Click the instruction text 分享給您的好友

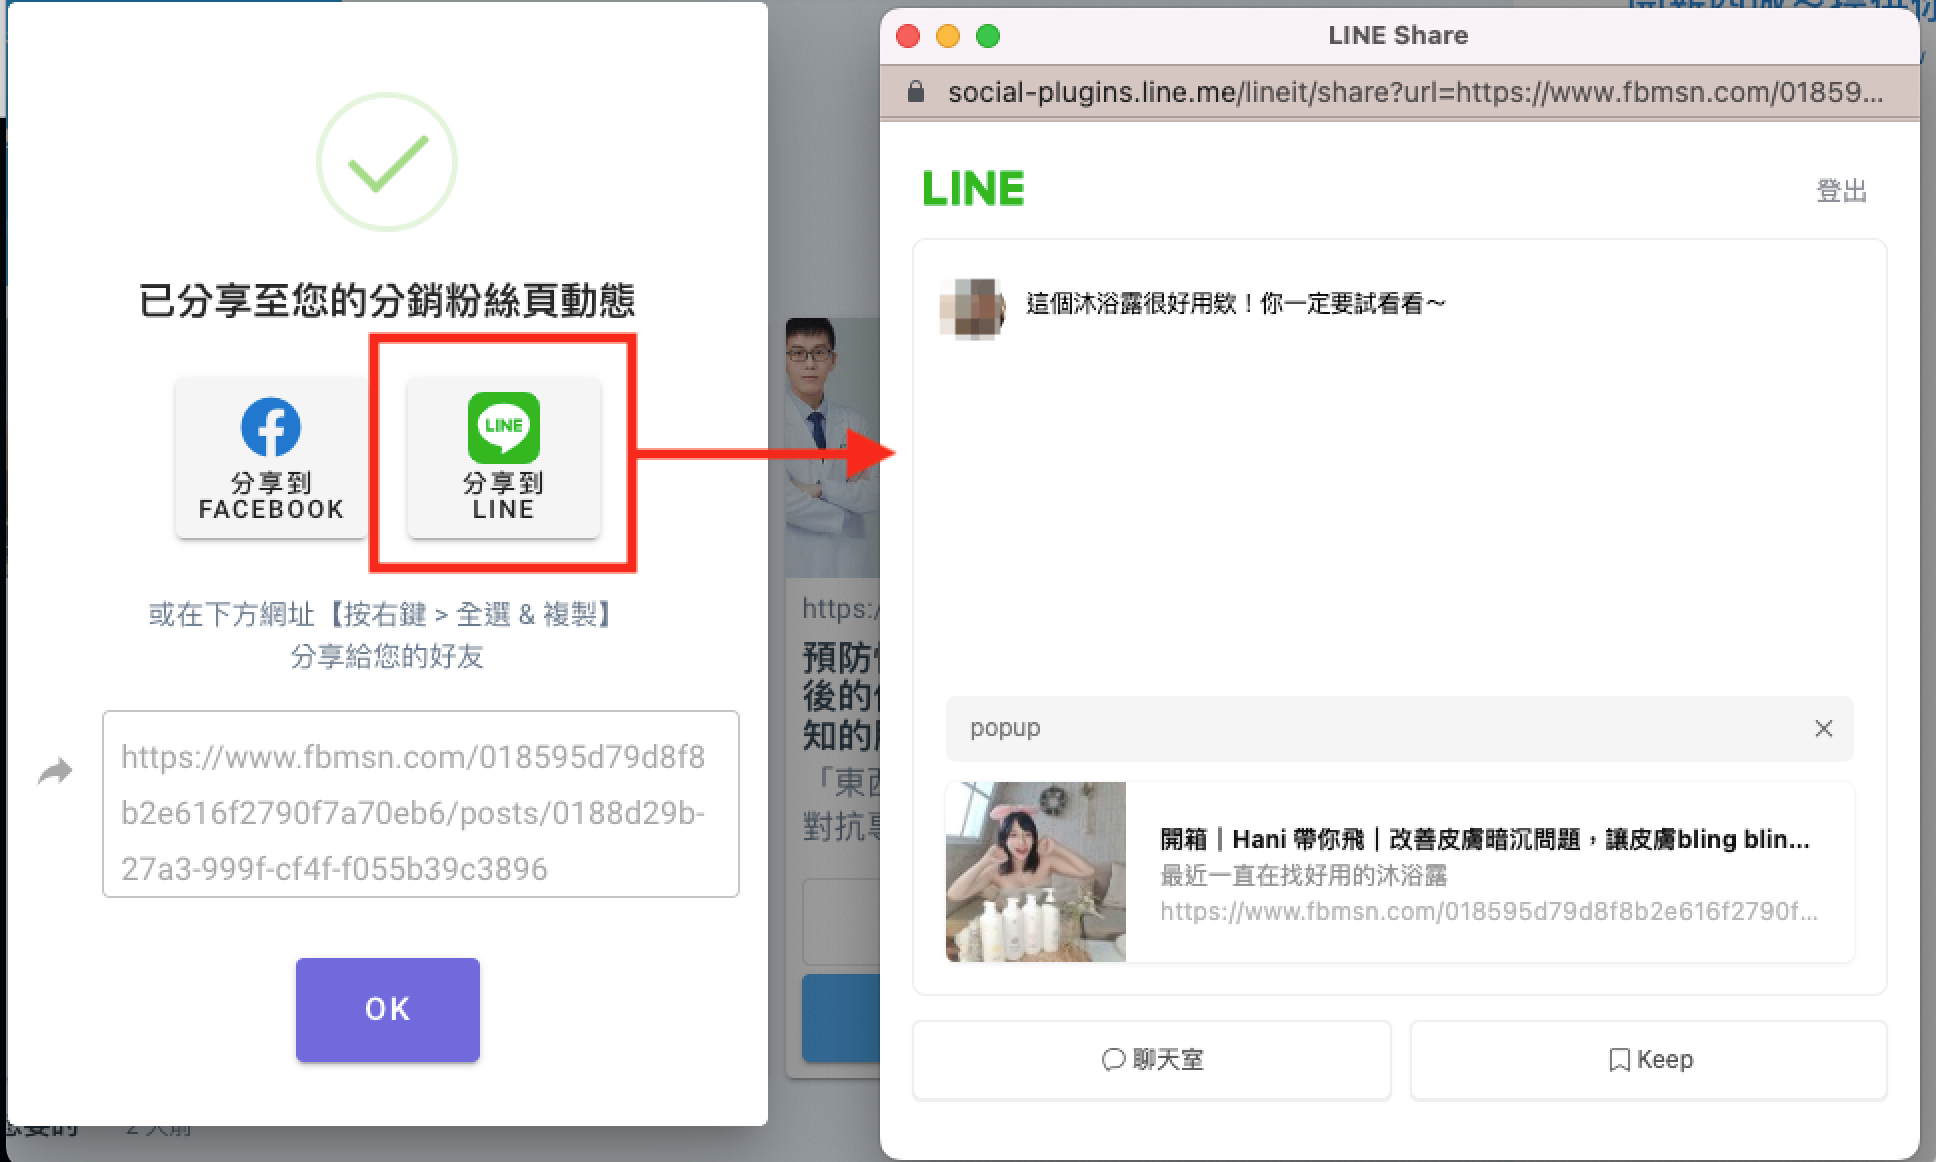(387, 656)
